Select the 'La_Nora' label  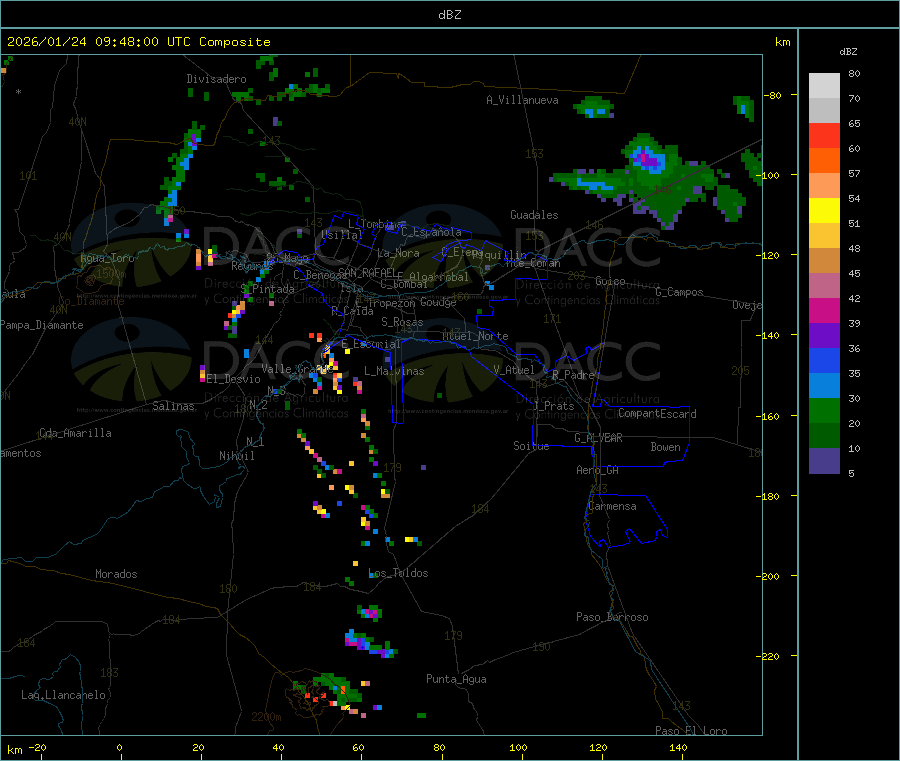(x=398, y=253)
